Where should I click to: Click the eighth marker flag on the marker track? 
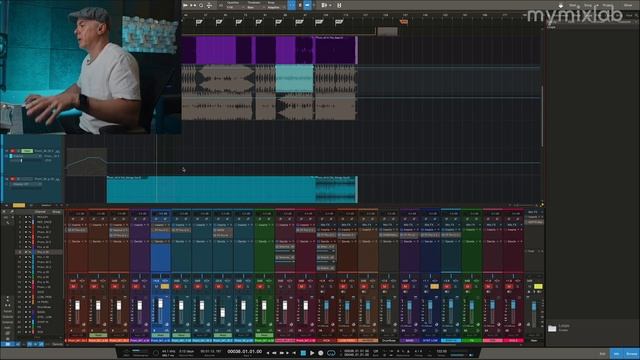(x=339, y=22)
